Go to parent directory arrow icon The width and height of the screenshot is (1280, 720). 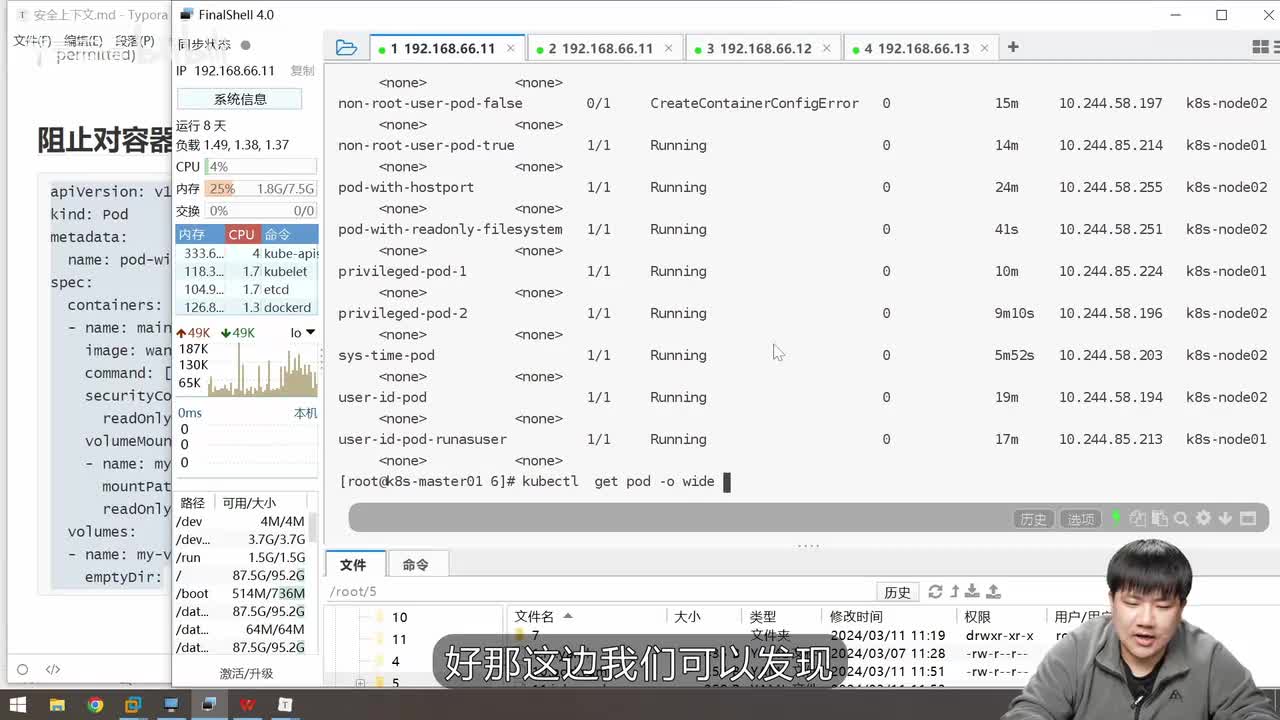tap(955, 592)
